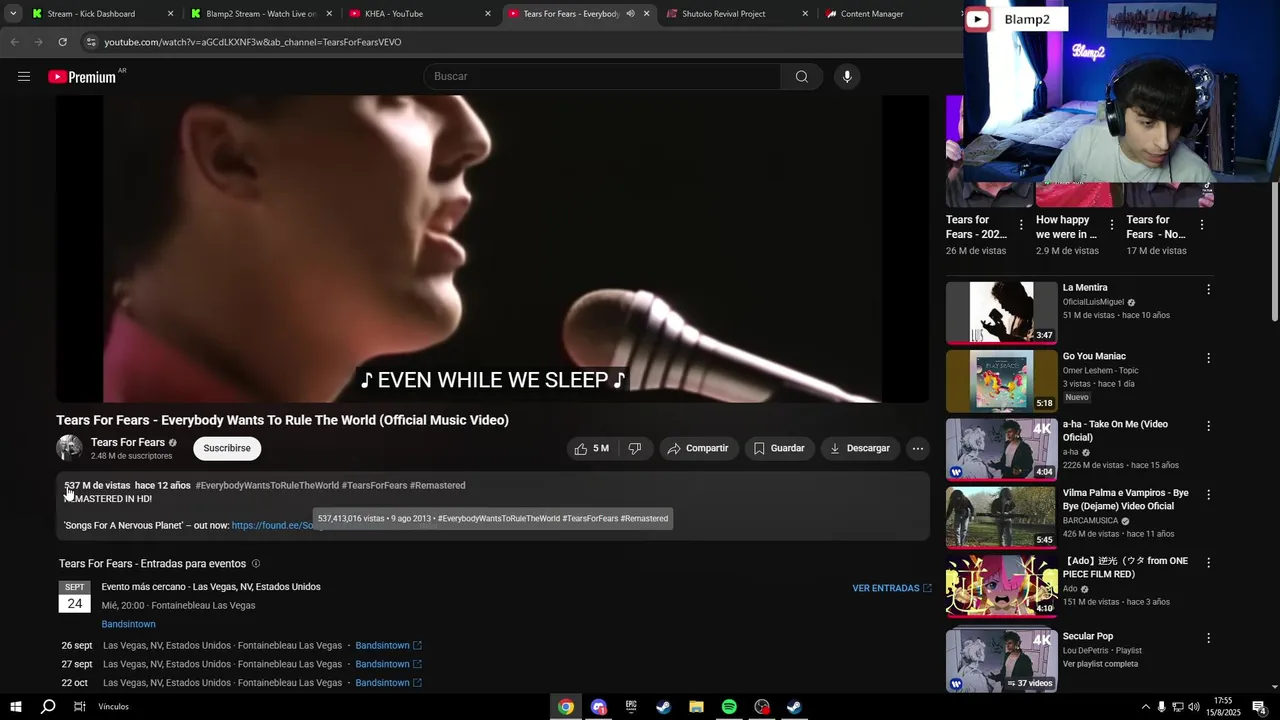This screenshot has height=720, width=1280.
Task: Dislike the video with thumbs-down icon
Action: (x=635, y=448)
